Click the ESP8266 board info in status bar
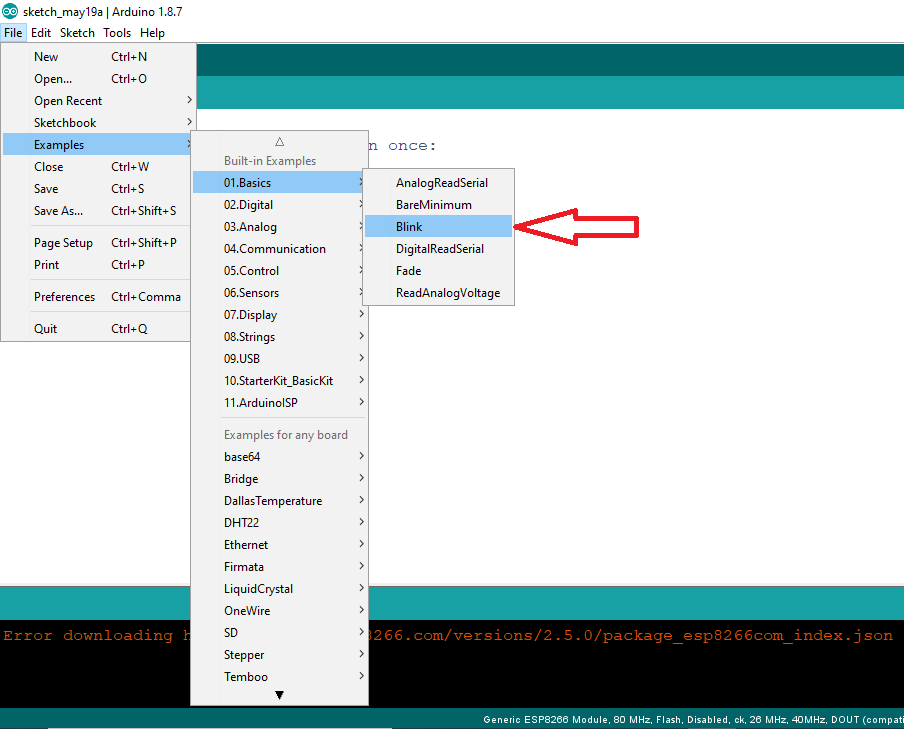The width and height of the screenshot is (904, 730). pyautogui.click(x=690, y=720)
